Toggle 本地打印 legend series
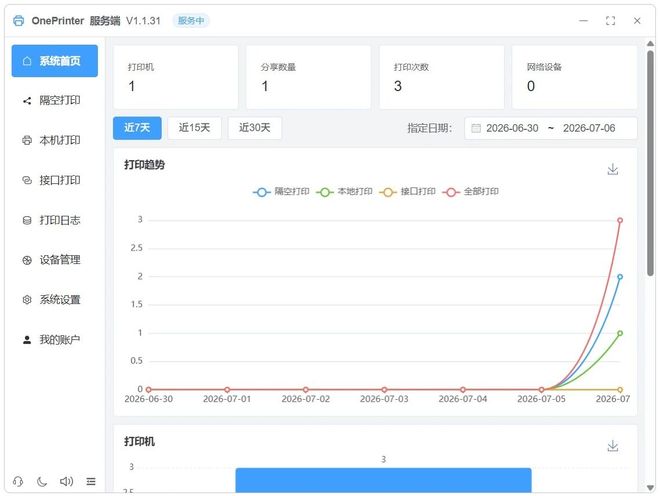The image size is (660, 496). [x=344, y=192]
